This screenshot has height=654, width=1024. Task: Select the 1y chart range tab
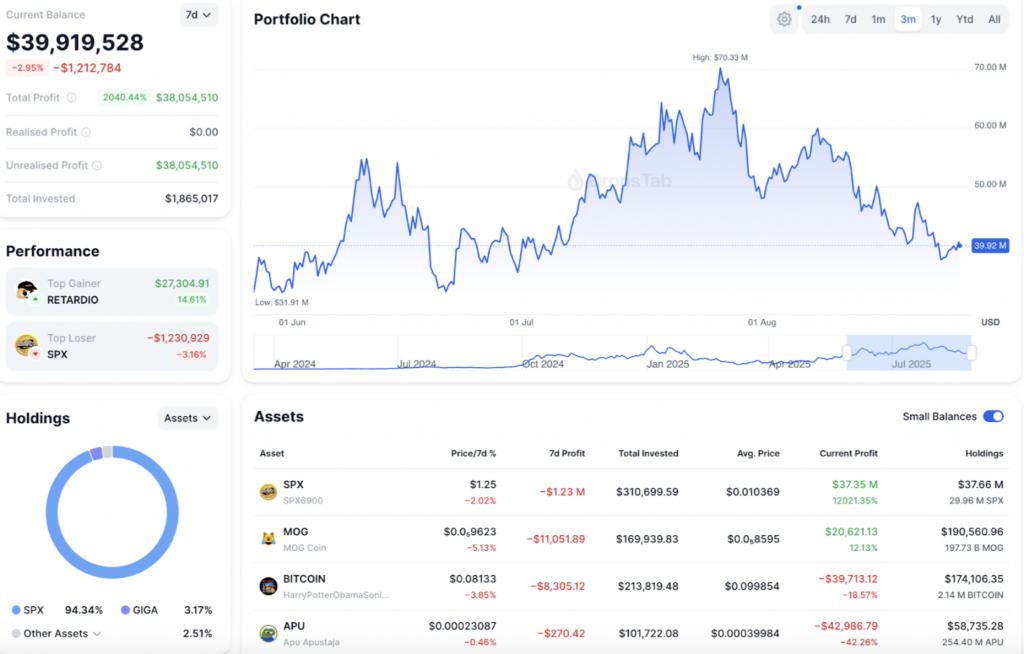(936, 20)
